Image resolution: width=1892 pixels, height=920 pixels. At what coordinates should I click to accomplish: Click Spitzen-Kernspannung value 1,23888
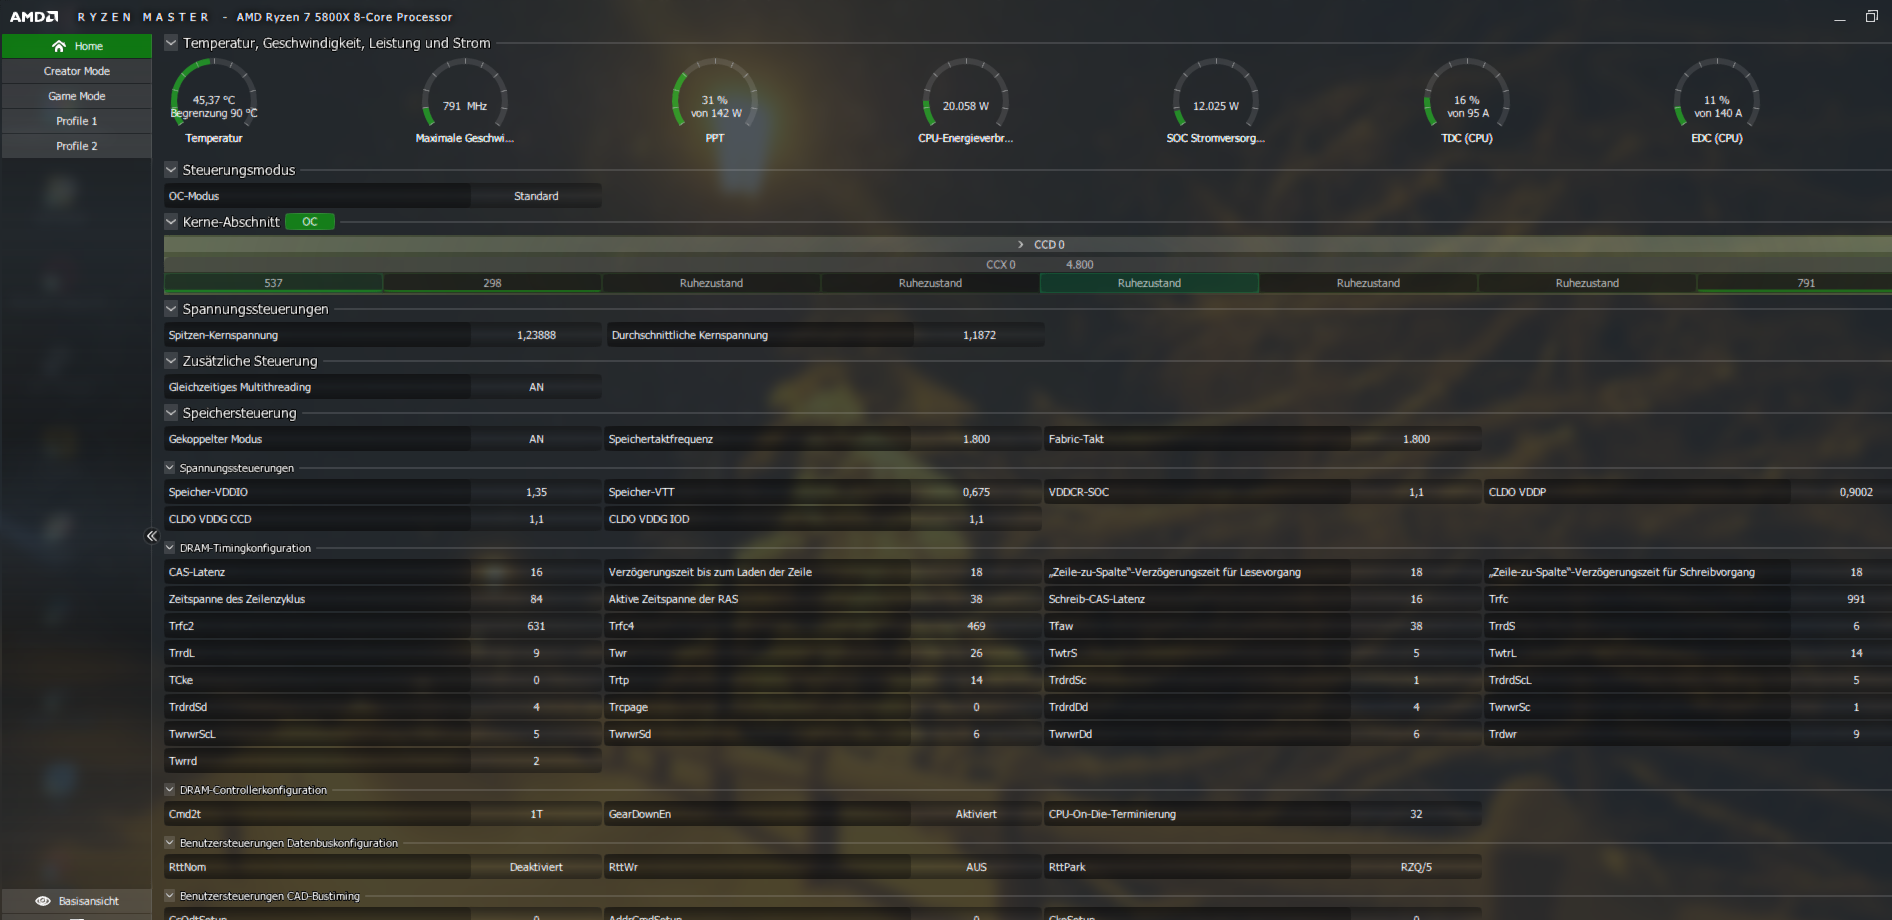536,335
